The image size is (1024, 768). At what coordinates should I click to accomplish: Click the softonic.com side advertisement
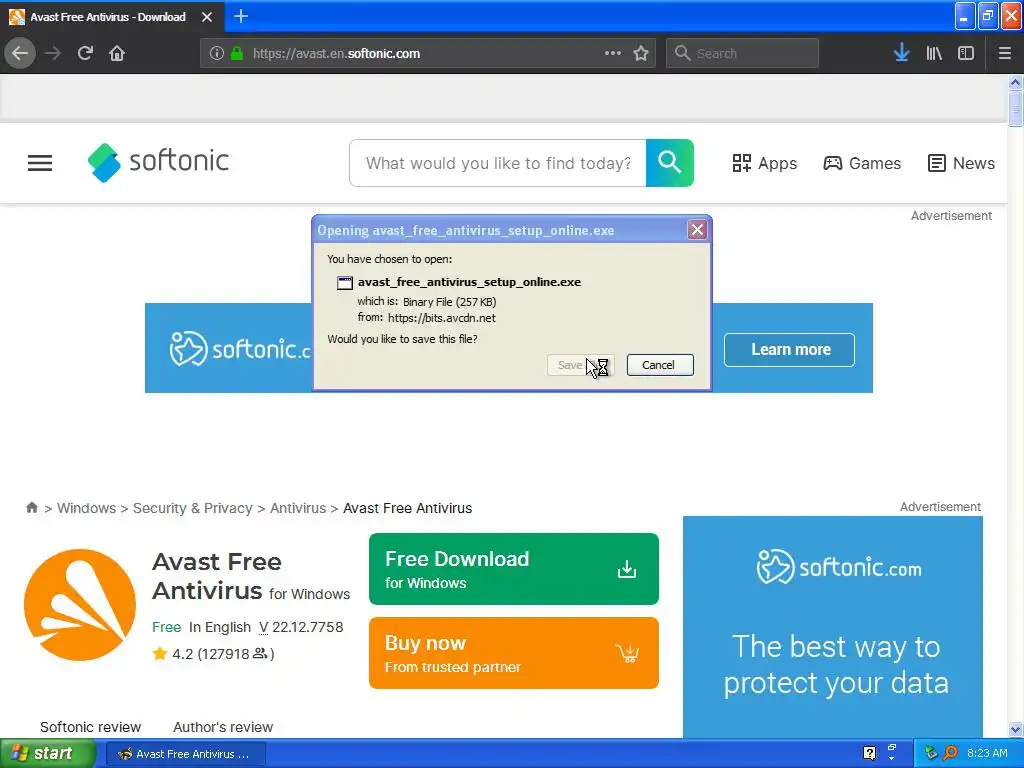point(833,627)
